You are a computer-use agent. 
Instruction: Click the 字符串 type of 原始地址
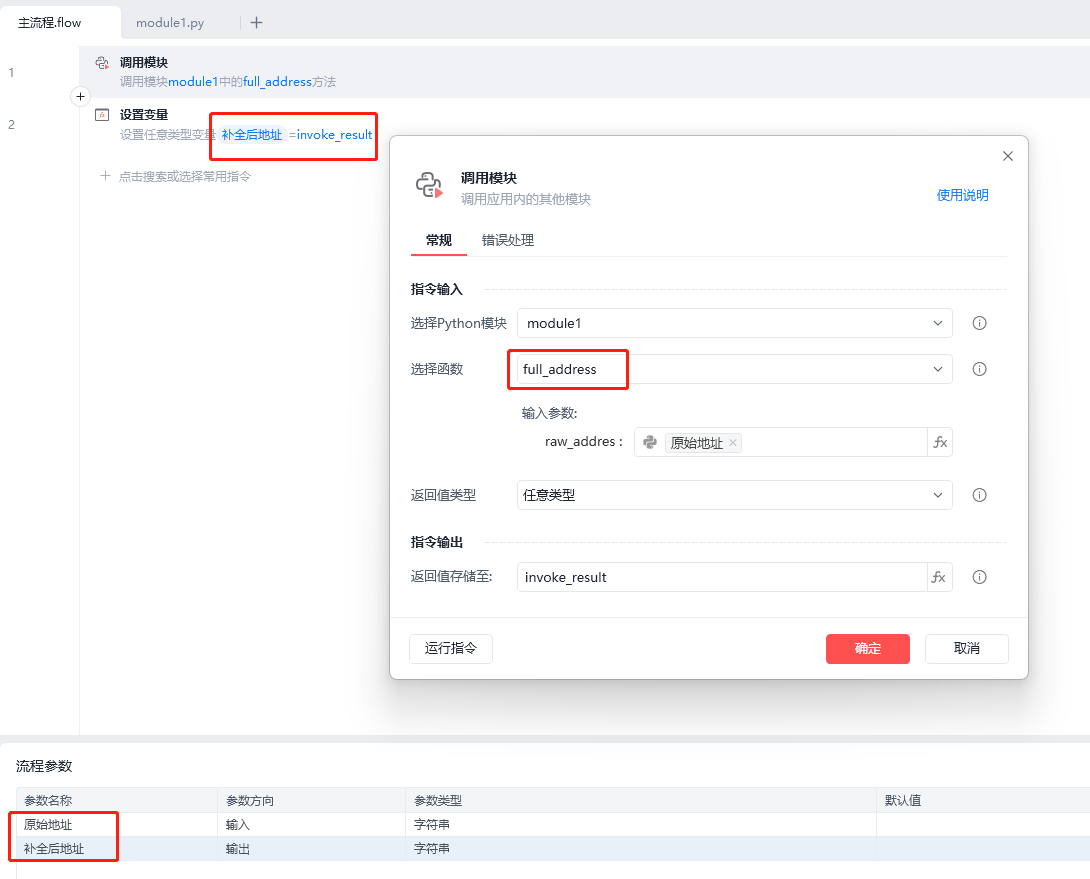[432, 825]
